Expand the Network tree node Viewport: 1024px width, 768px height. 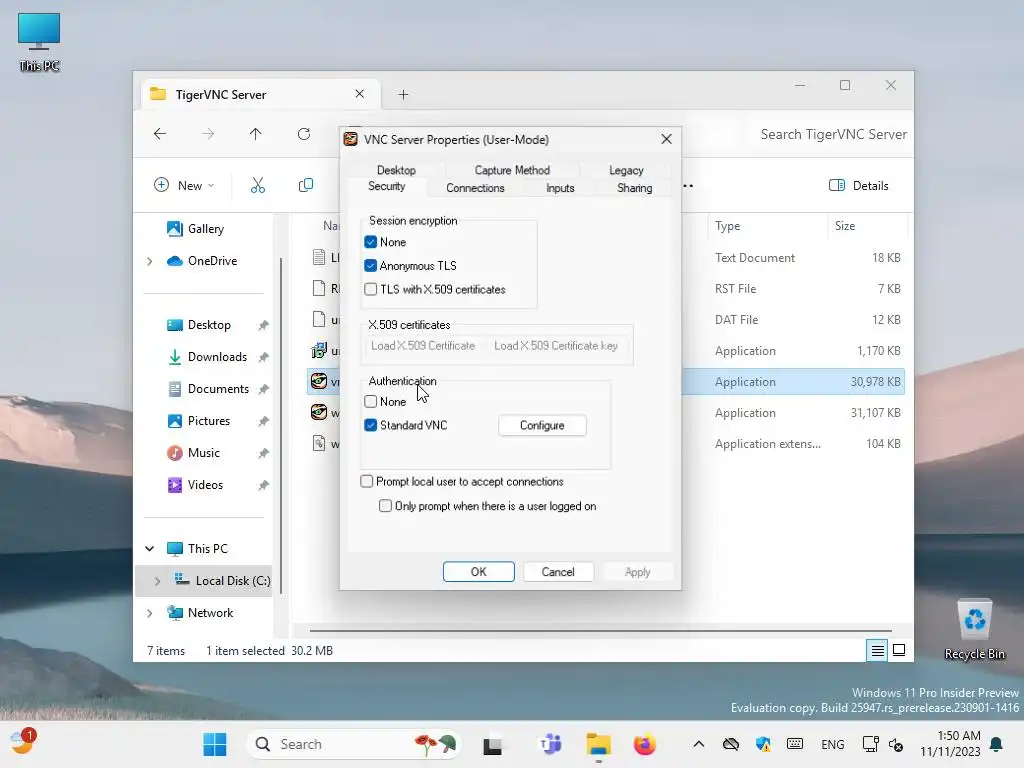tap(150, 613)
